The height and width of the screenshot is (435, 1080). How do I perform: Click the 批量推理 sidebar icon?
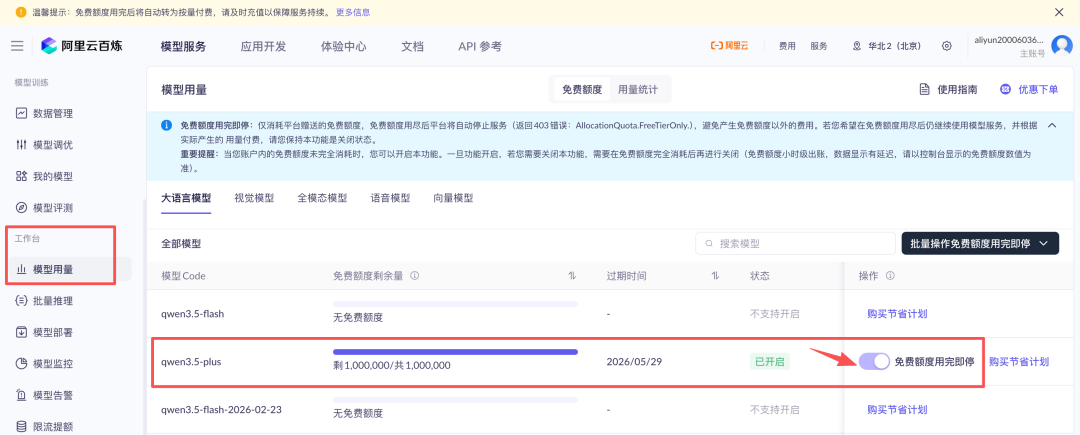(21, 301)
